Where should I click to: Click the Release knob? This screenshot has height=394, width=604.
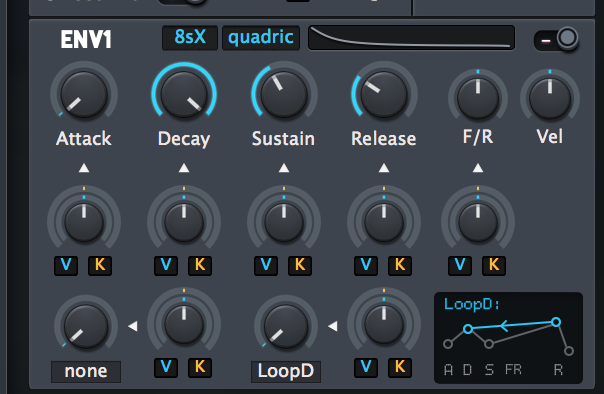click(384, 94)
